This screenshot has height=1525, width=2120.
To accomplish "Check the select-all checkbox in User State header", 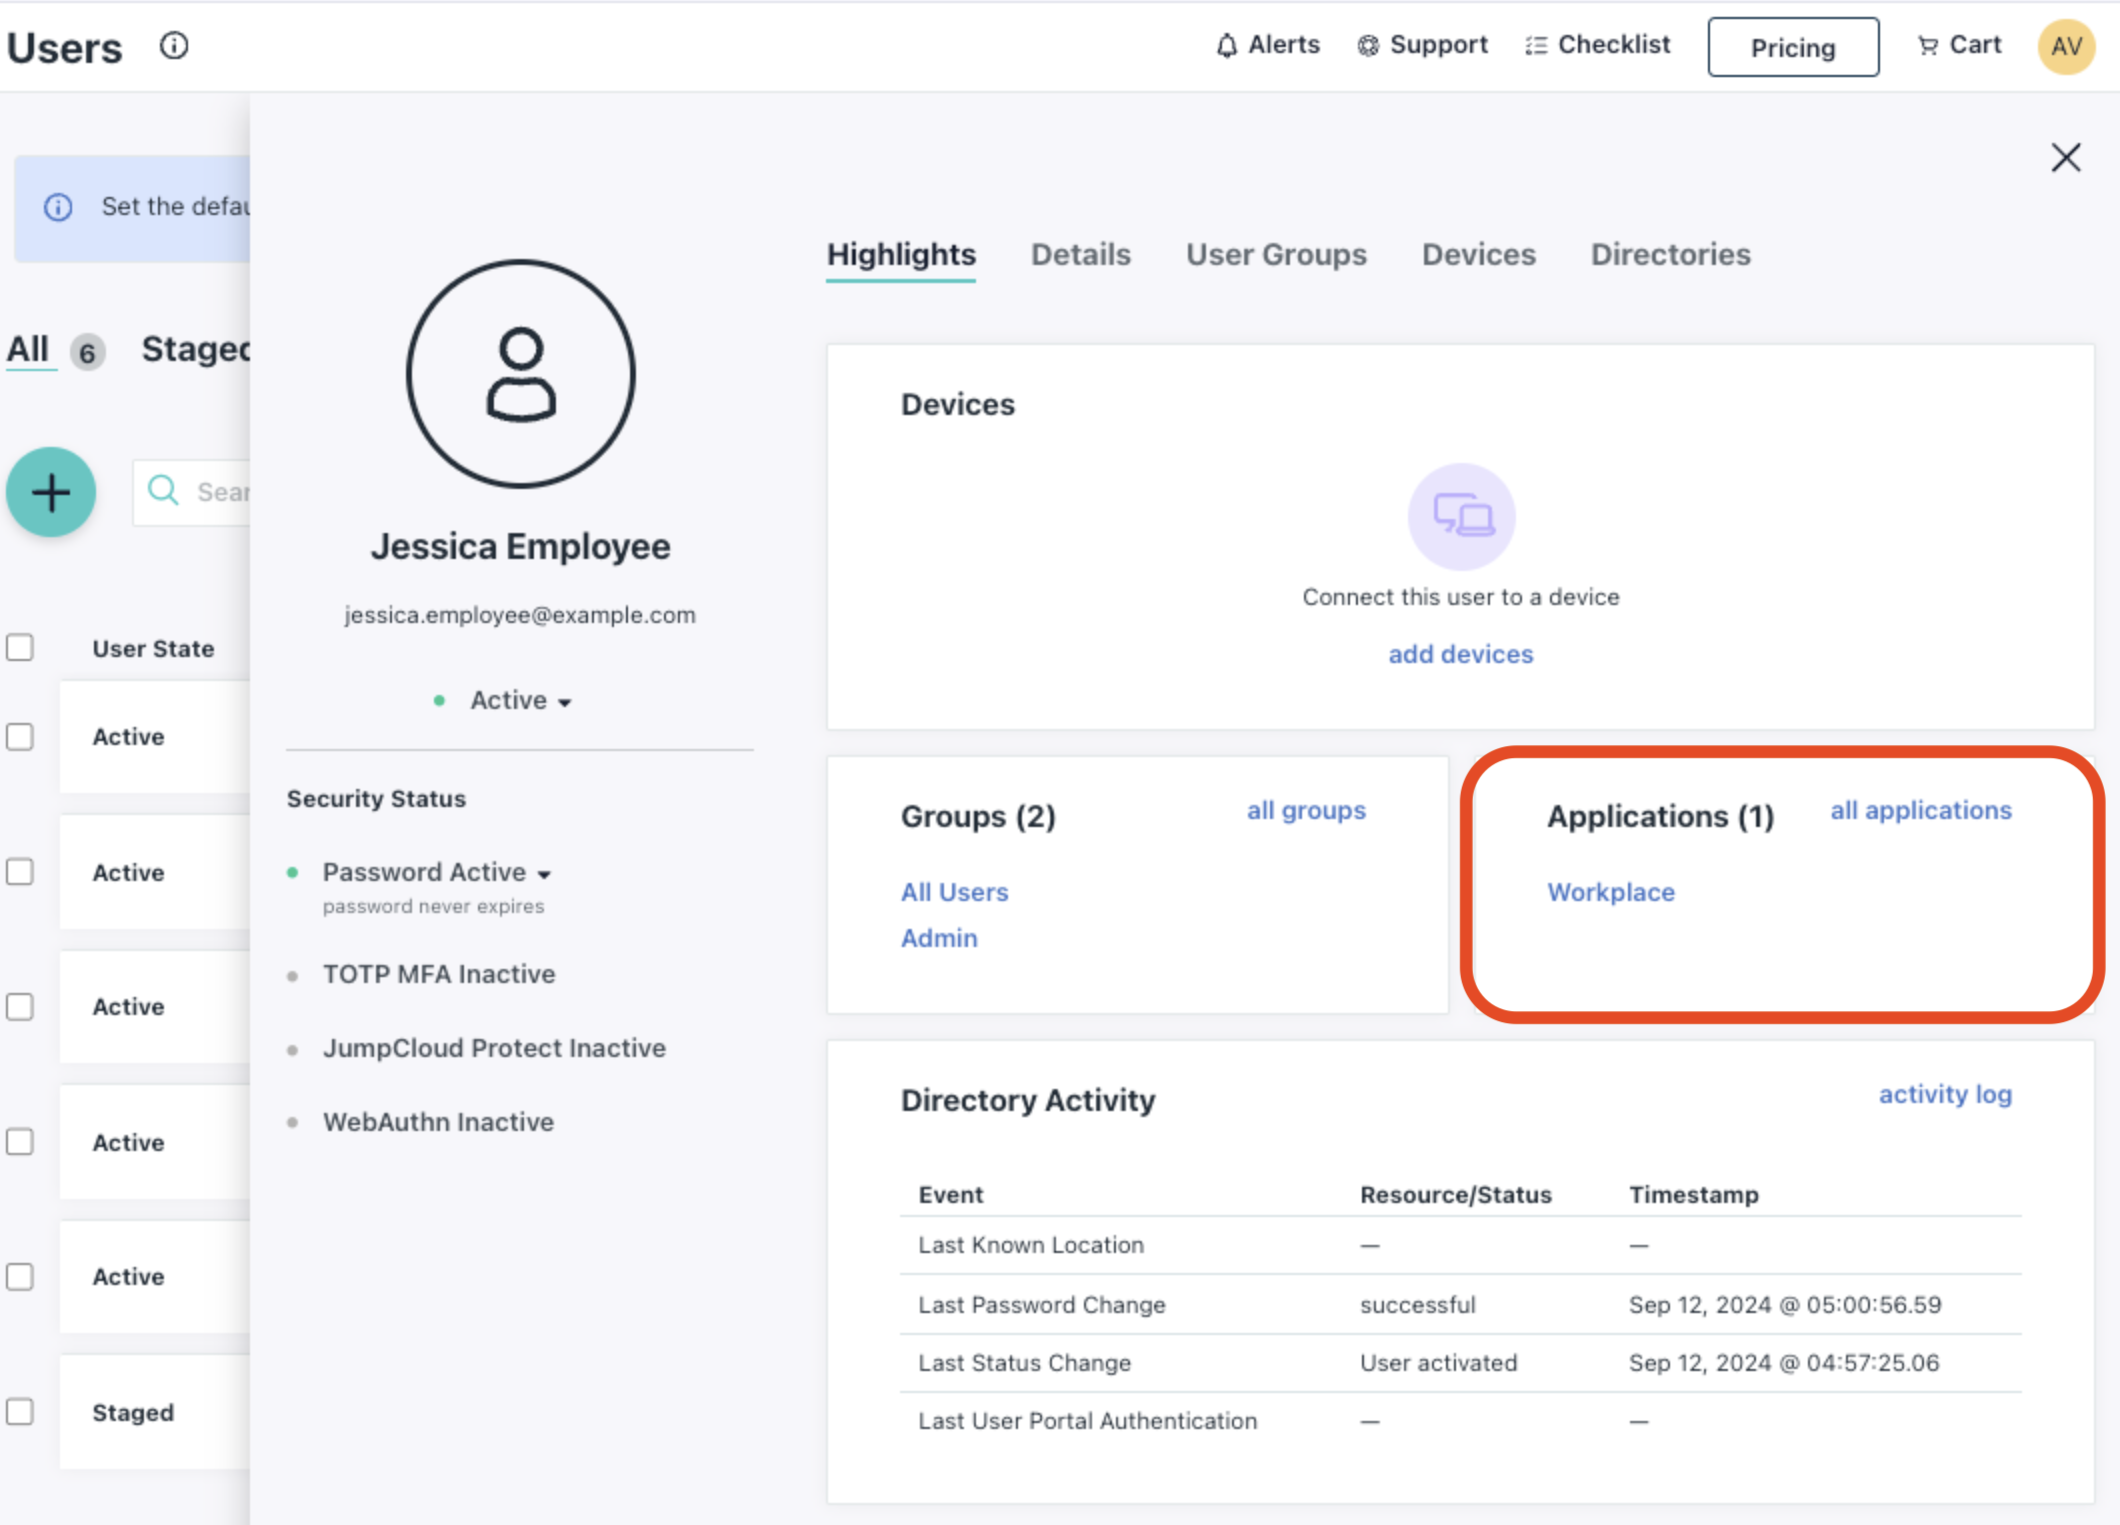I will pyautogui.click(x=20, y=647).
